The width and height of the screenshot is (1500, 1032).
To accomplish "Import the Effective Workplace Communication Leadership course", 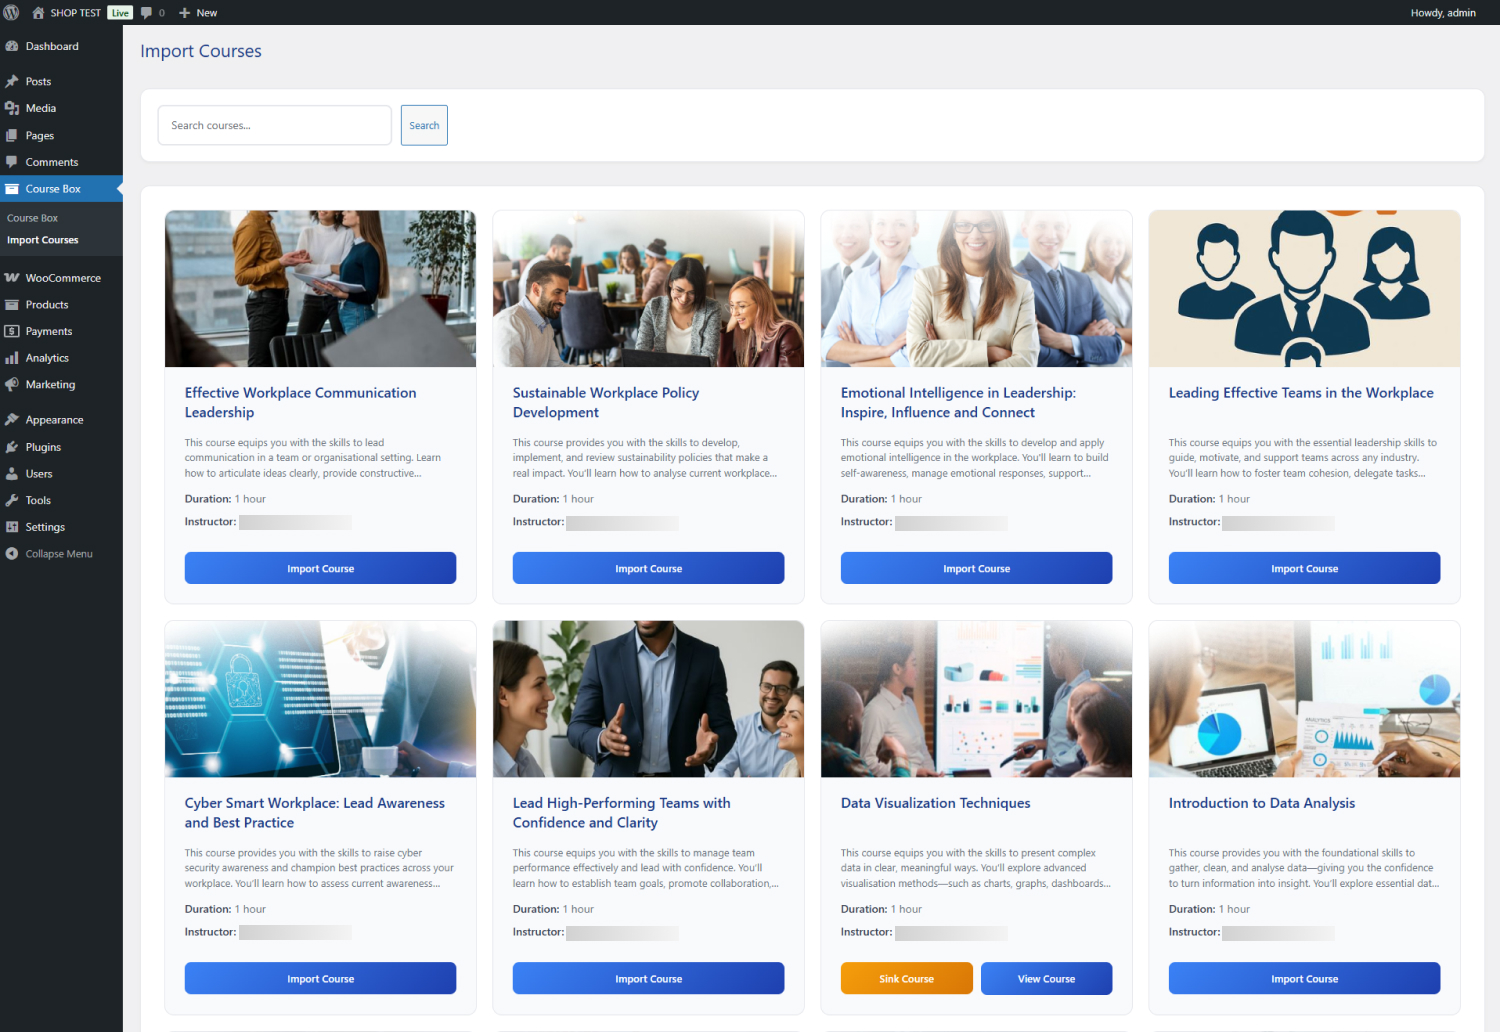I will point(320,568).
